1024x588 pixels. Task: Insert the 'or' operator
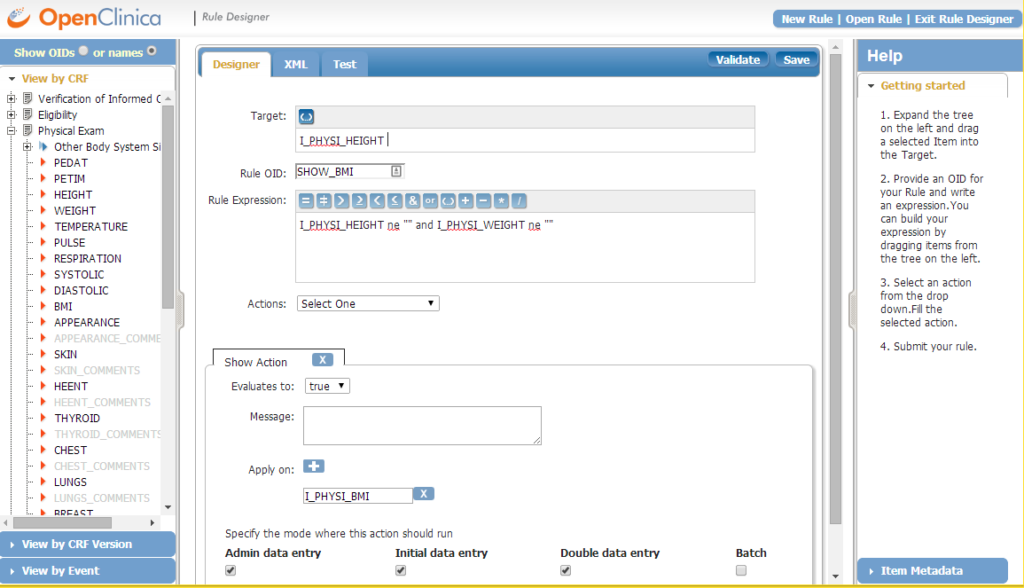[x=430, y=200]
